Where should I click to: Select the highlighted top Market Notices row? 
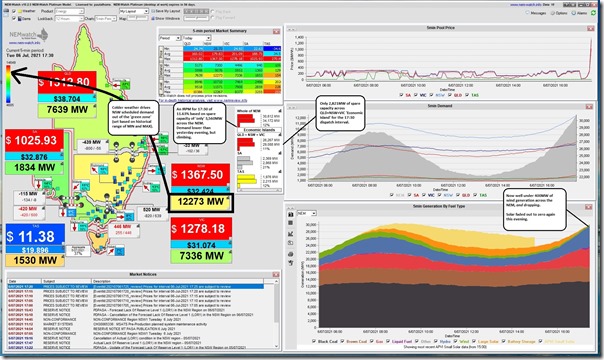[135, 287]
